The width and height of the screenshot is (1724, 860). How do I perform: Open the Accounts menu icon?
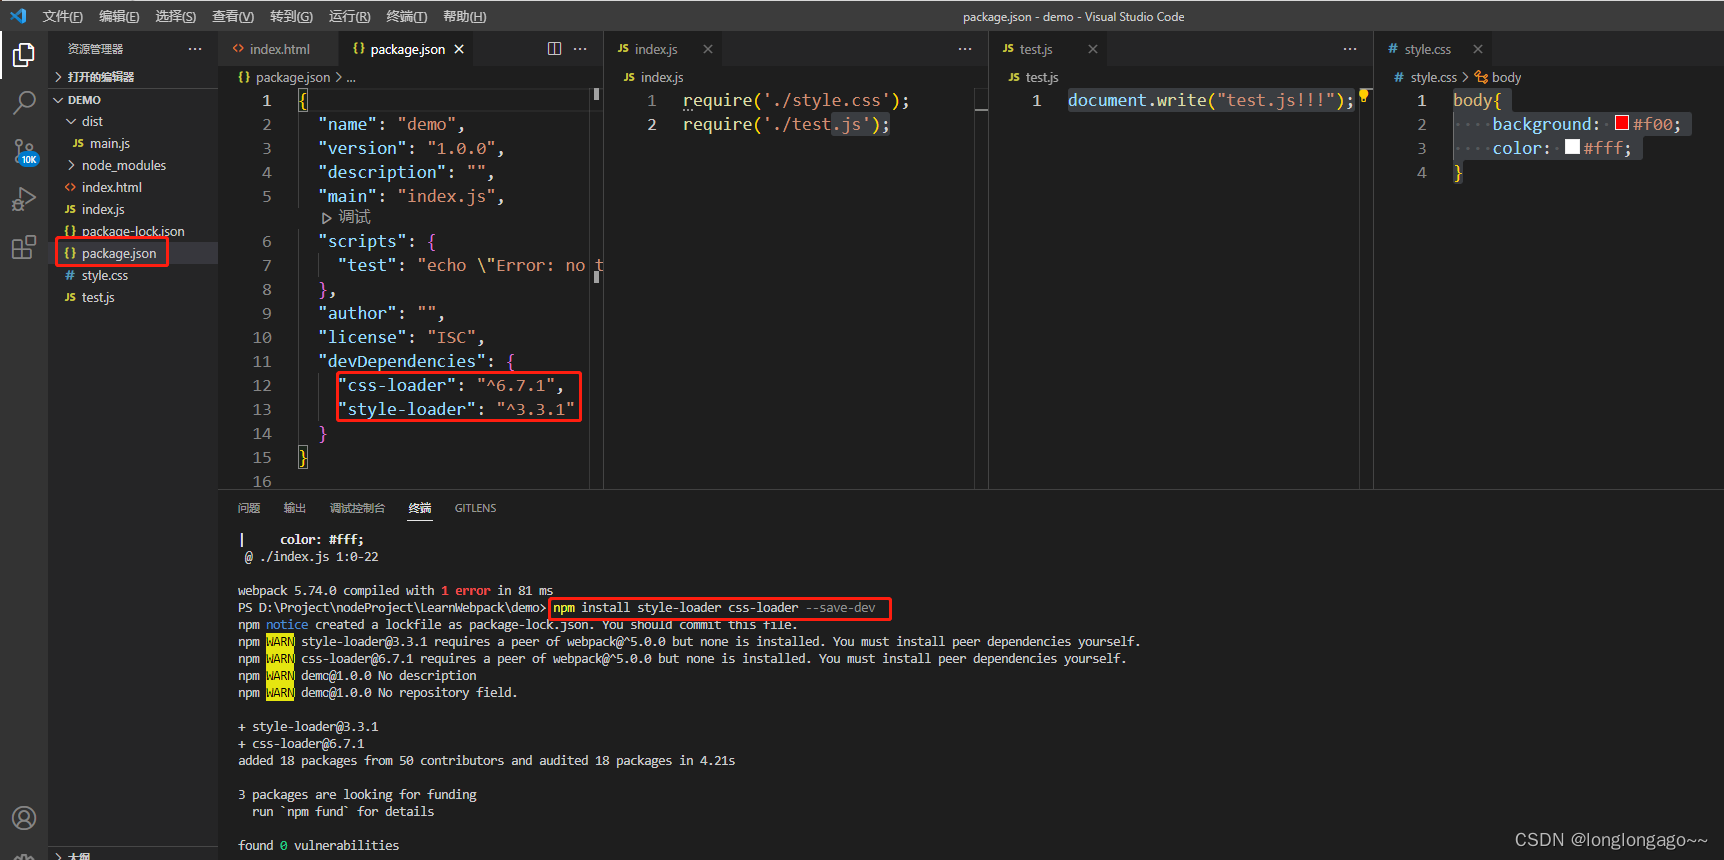pos(24,818)
